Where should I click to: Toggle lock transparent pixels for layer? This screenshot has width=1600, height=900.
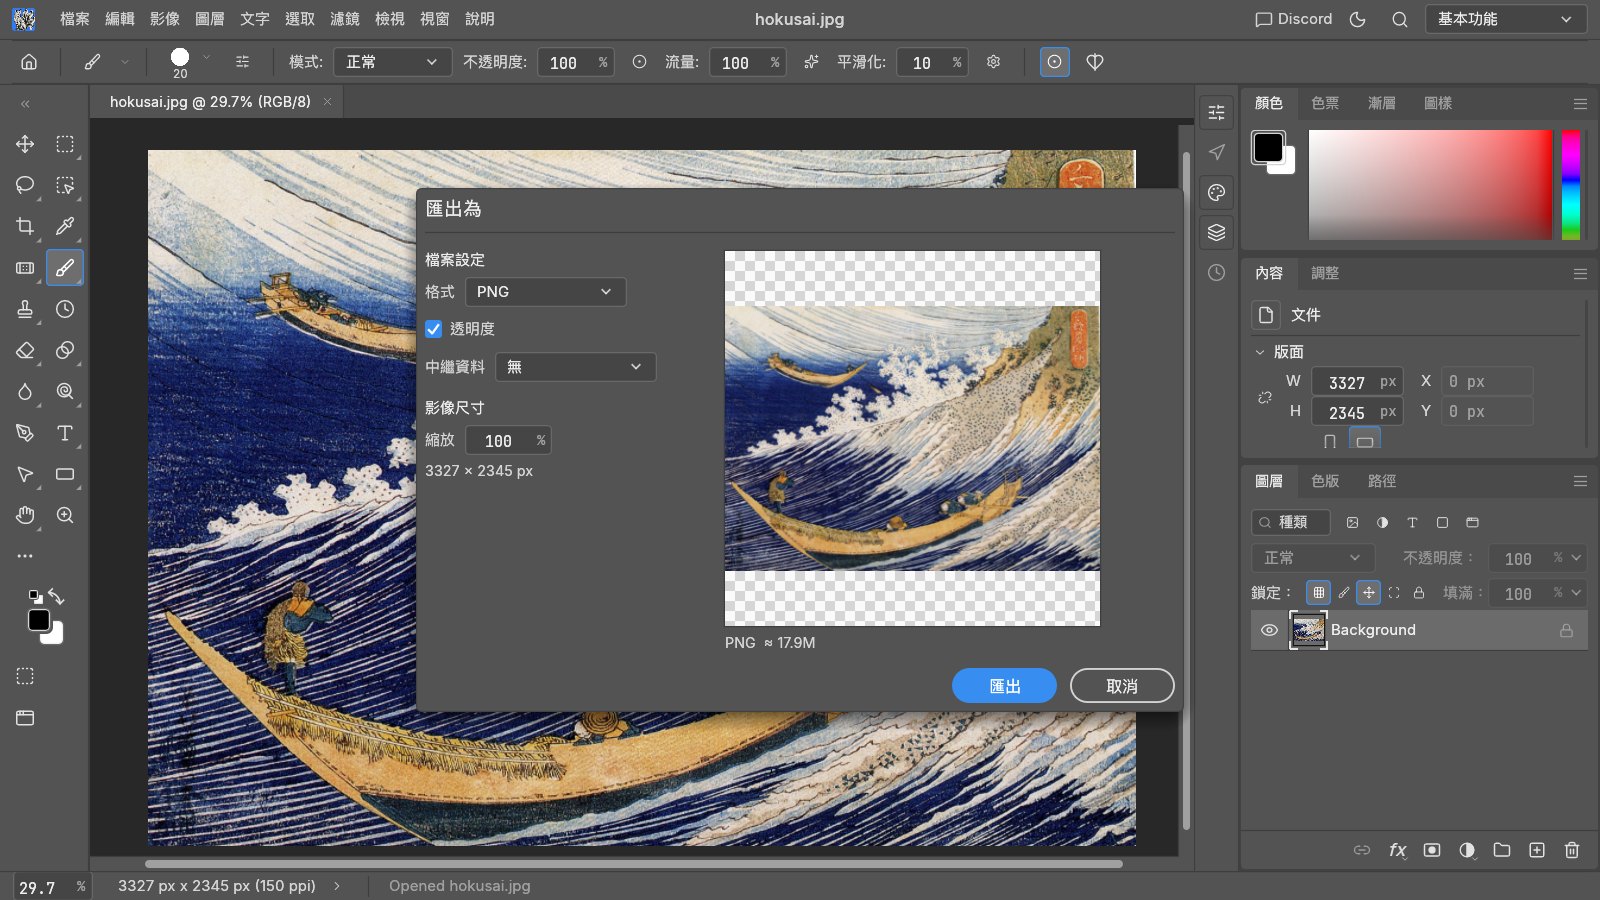coord(1318,593)
